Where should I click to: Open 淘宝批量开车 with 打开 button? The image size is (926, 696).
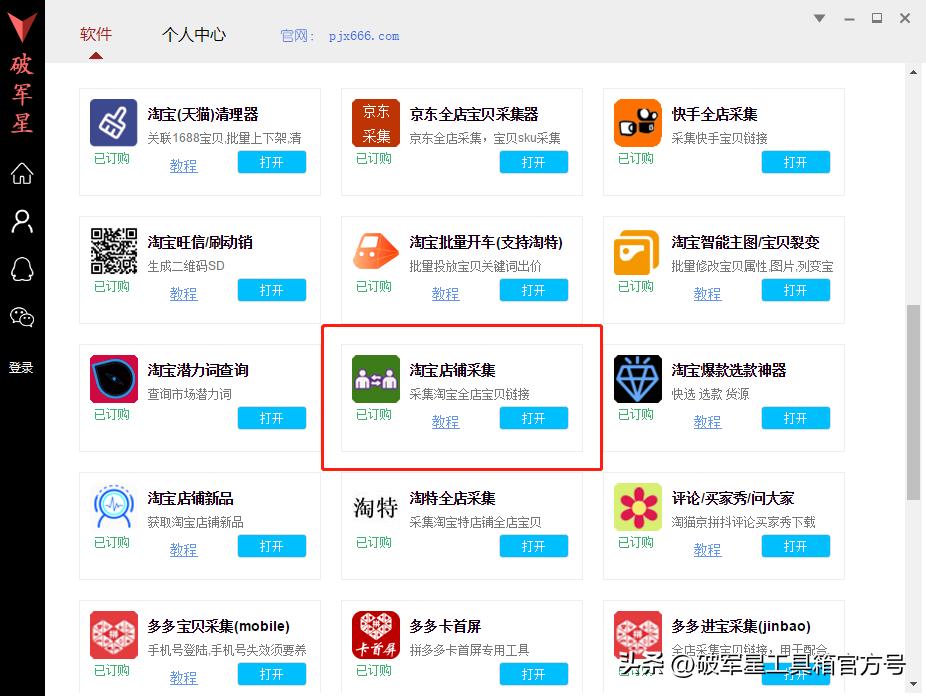(533, 290)
